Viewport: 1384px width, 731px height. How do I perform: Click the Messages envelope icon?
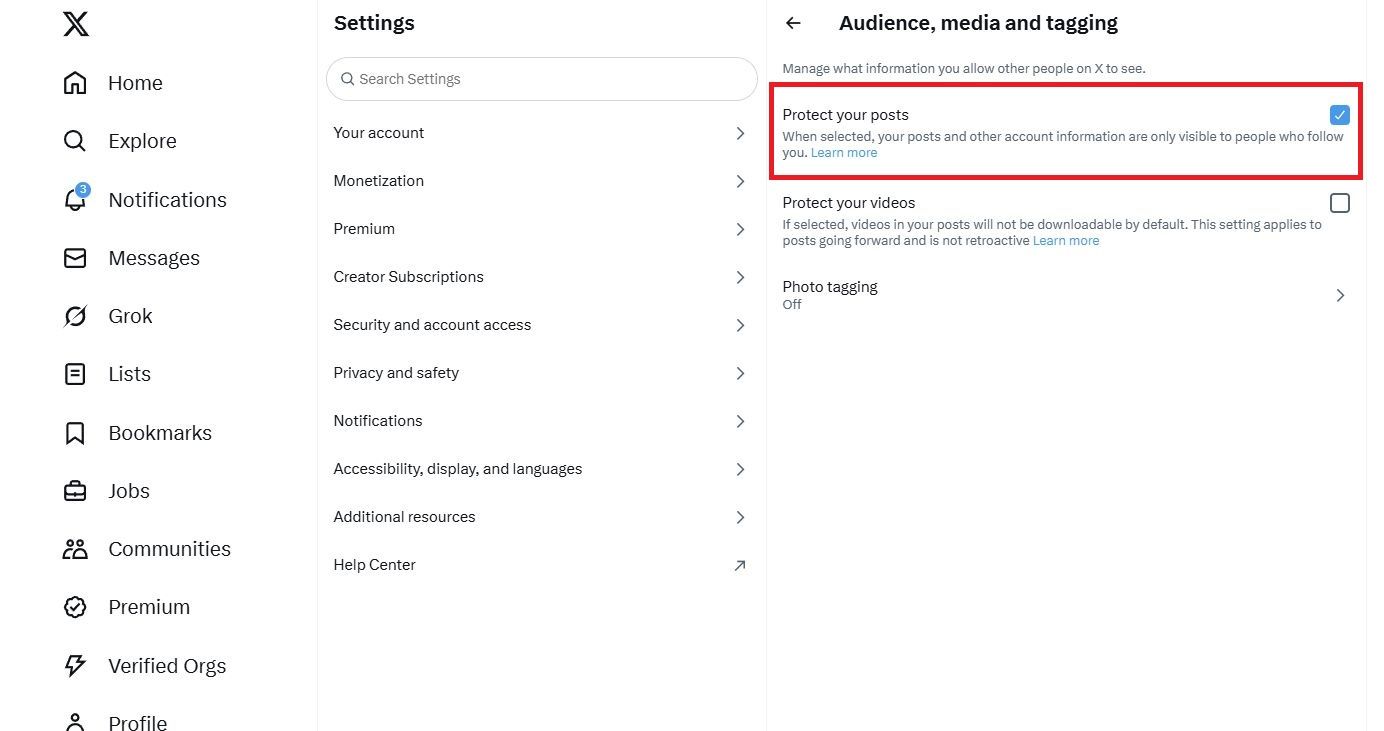click(x=75, y=258)
